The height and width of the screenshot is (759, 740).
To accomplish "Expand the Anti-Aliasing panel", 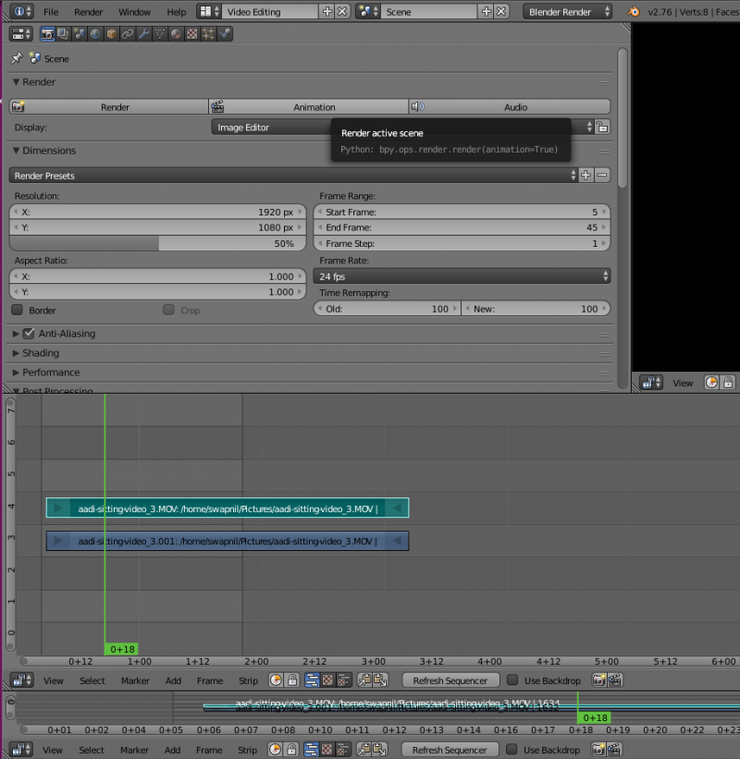I will click(15, 334).
